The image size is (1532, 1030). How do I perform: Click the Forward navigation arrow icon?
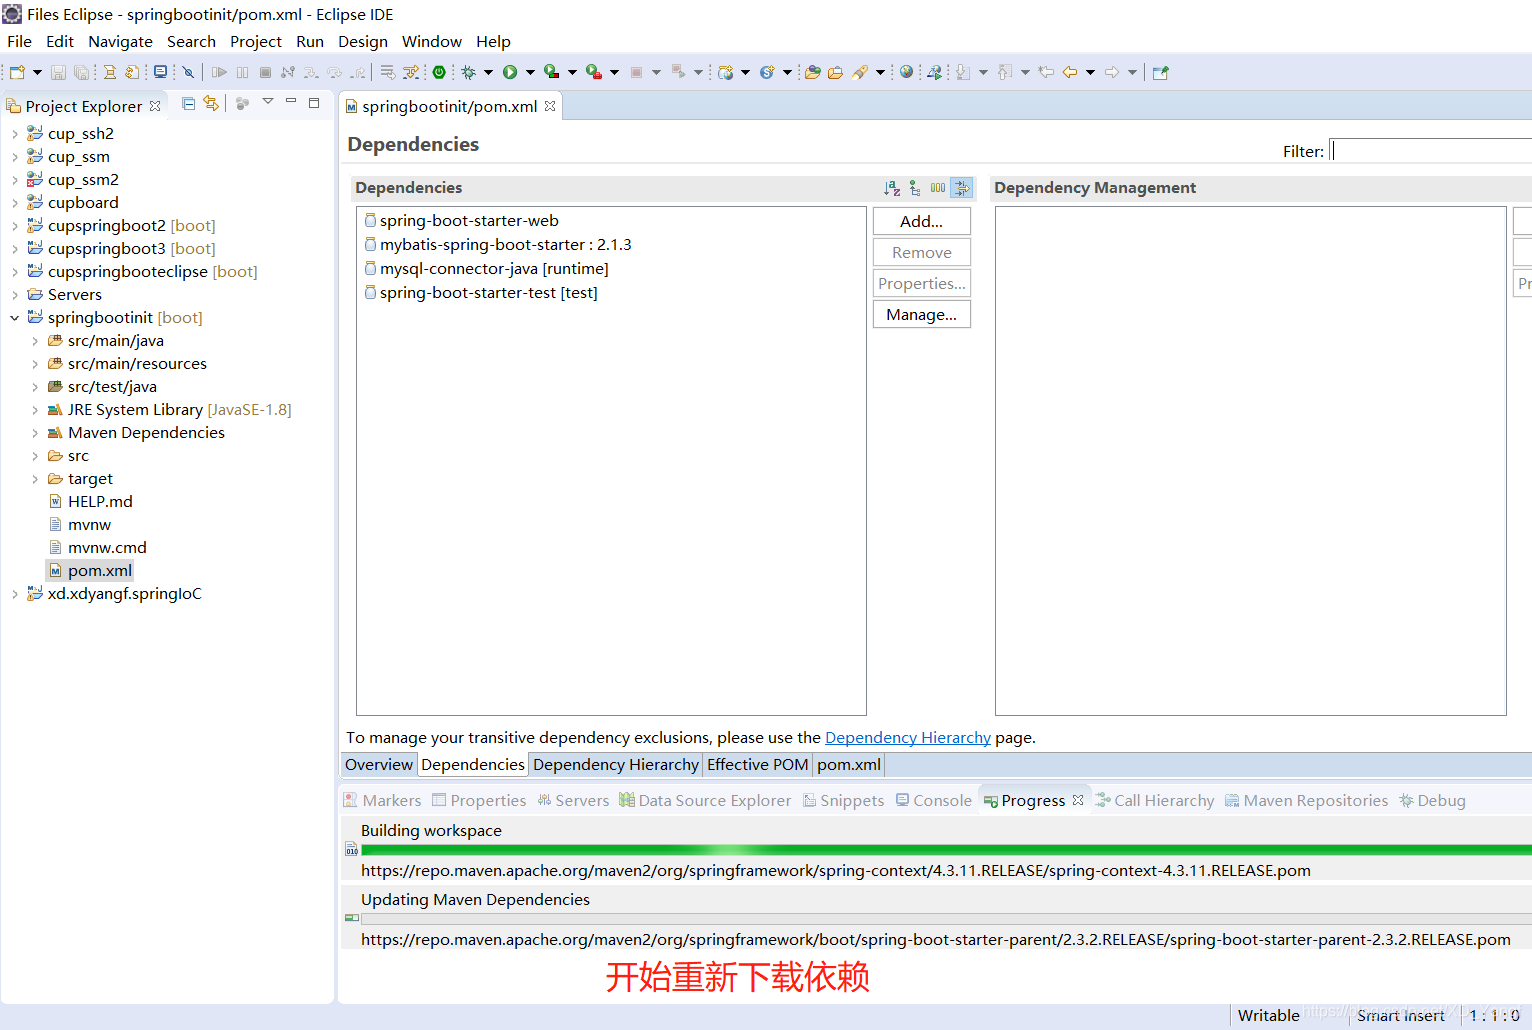pyautogui.click(x=1112, y=72)
